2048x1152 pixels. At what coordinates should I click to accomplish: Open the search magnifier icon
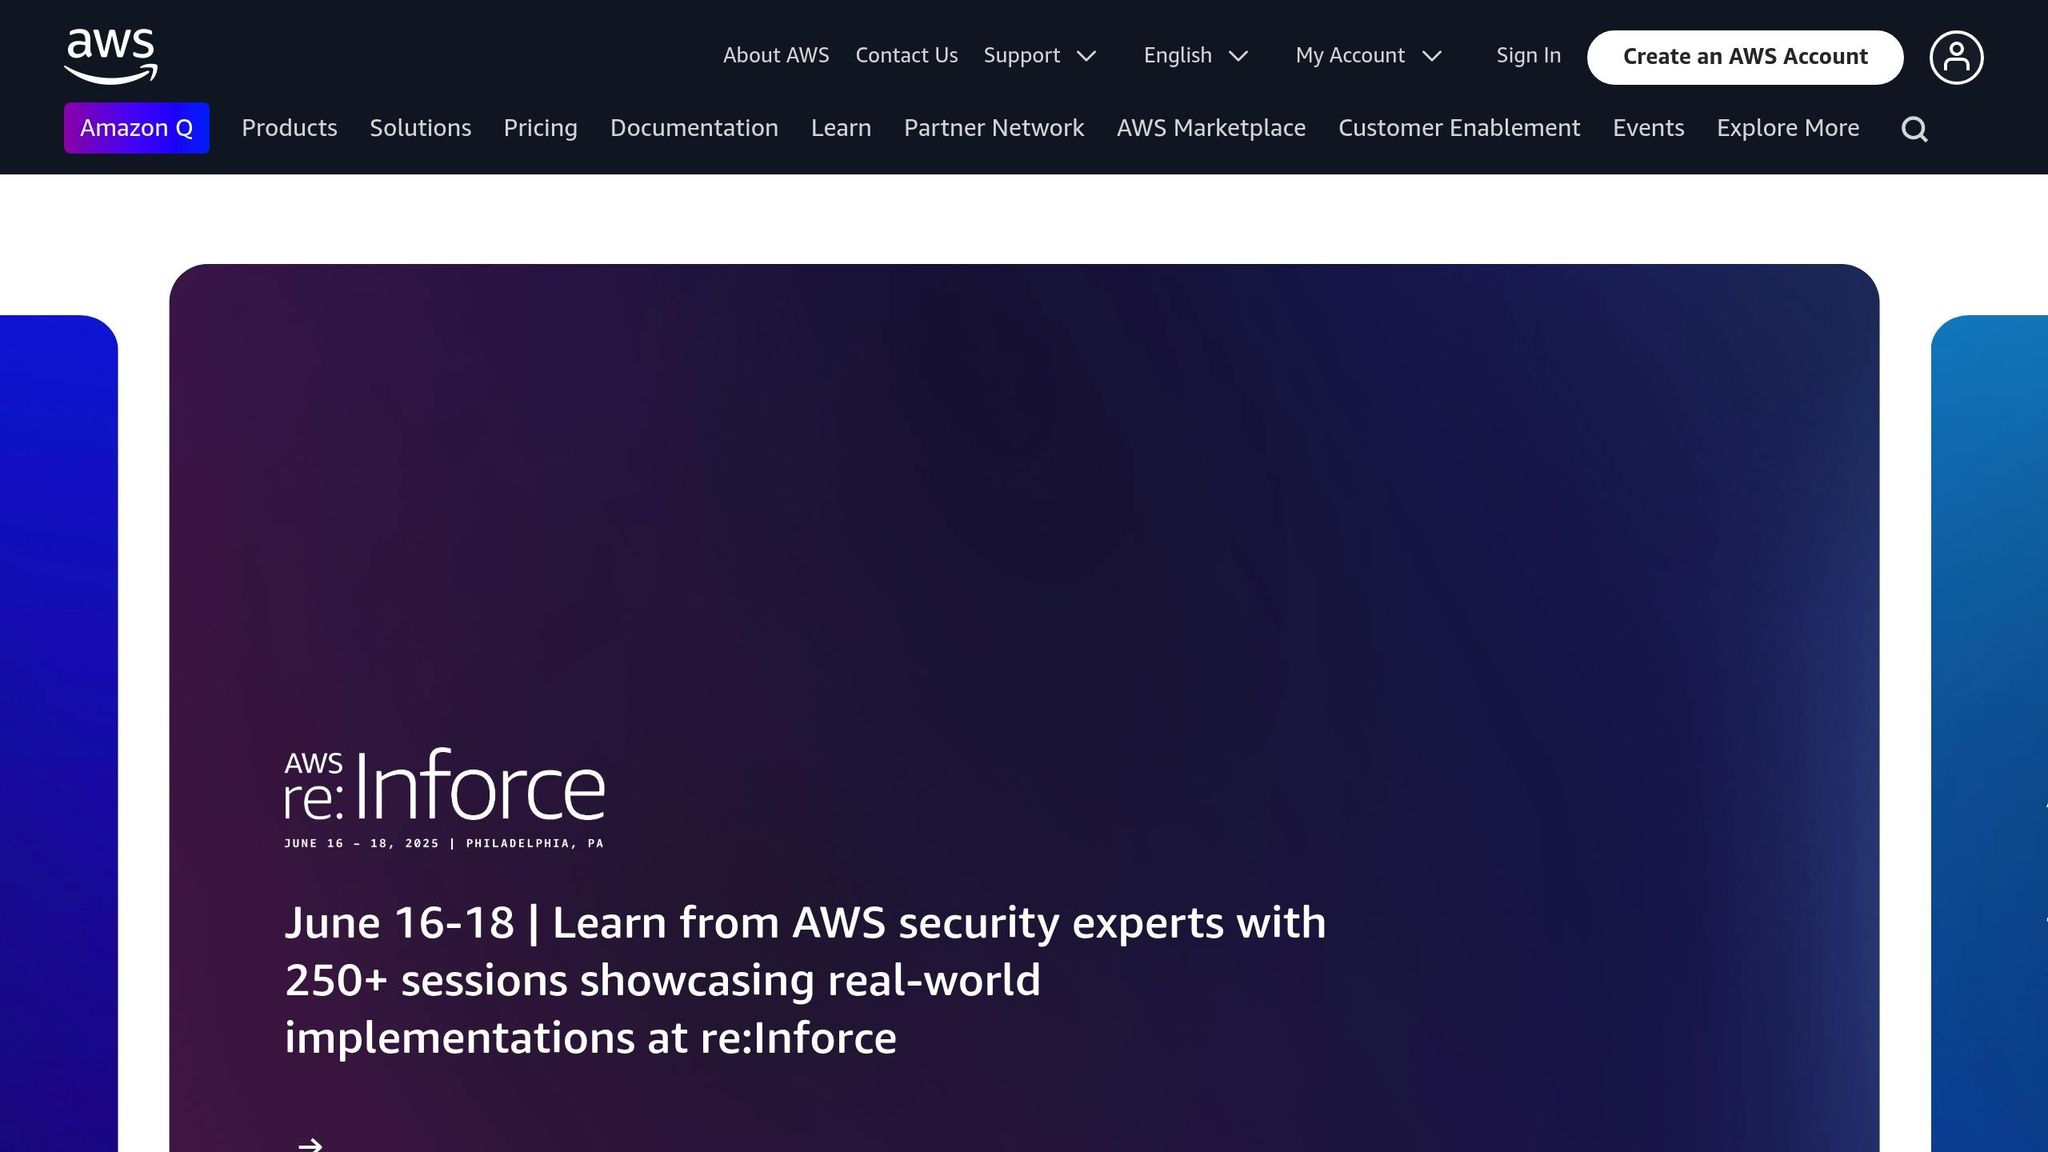pos(1914,129)
